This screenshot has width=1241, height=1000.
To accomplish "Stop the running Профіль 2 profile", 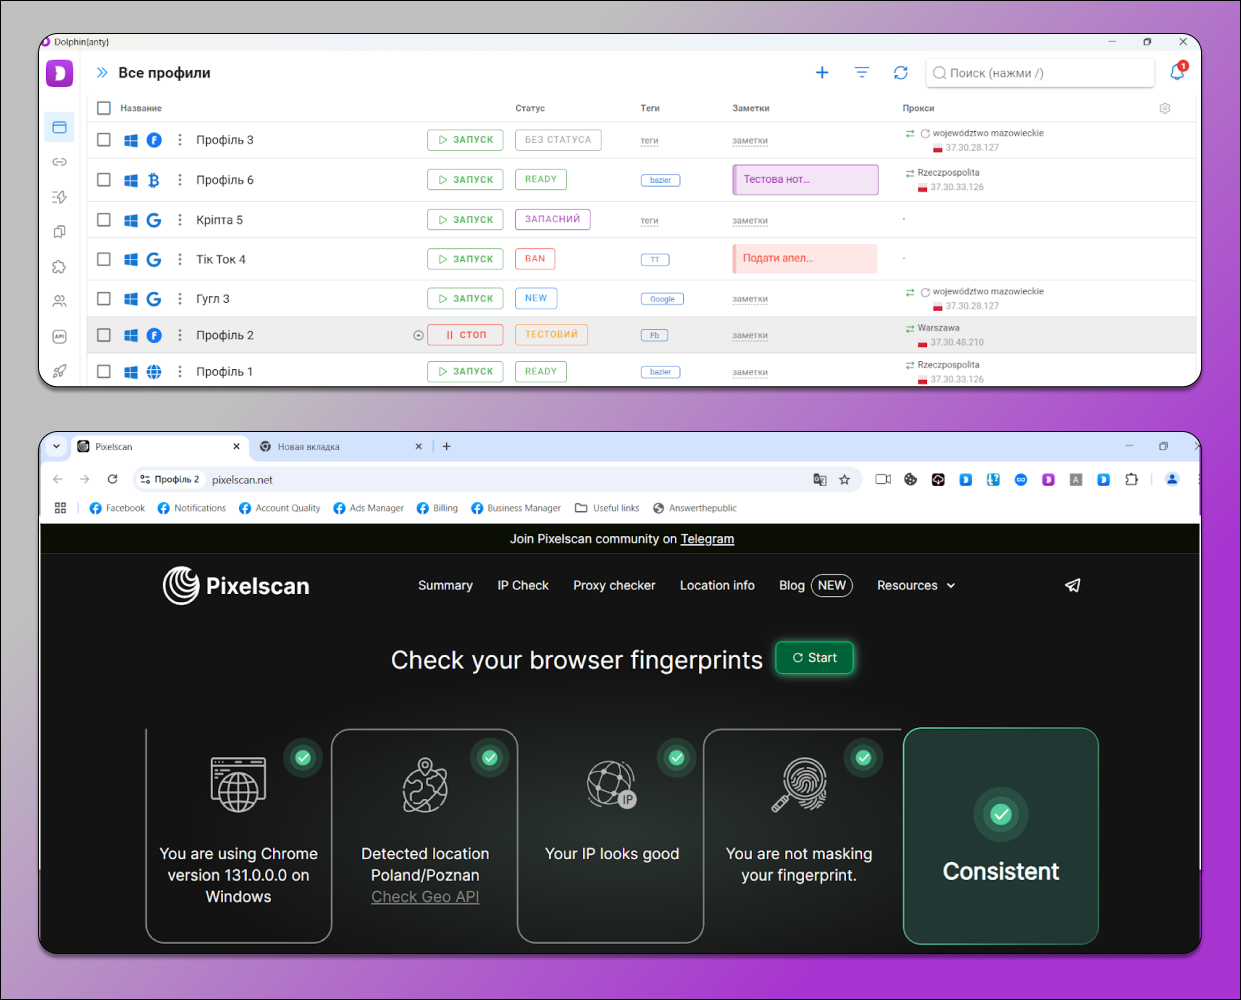I will click(x=465, y=335).
